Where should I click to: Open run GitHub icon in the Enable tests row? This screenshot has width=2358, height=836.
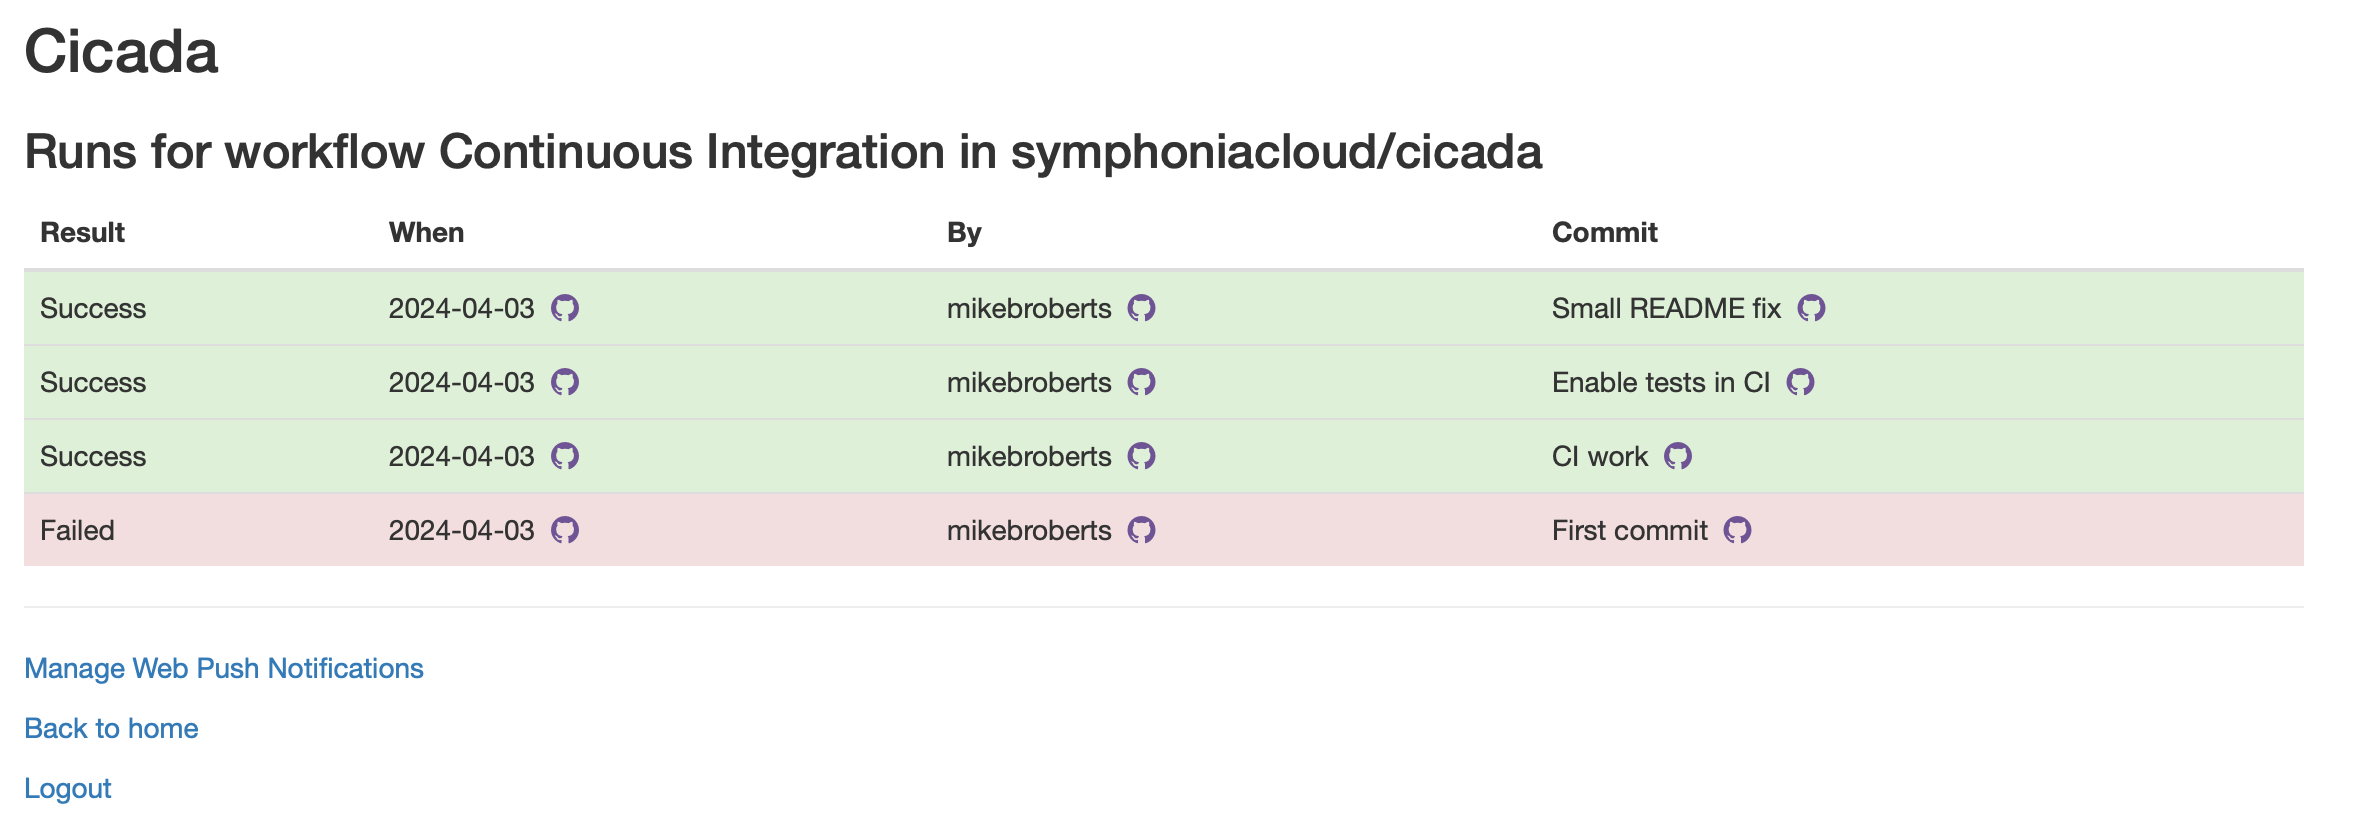click(565, 382)
